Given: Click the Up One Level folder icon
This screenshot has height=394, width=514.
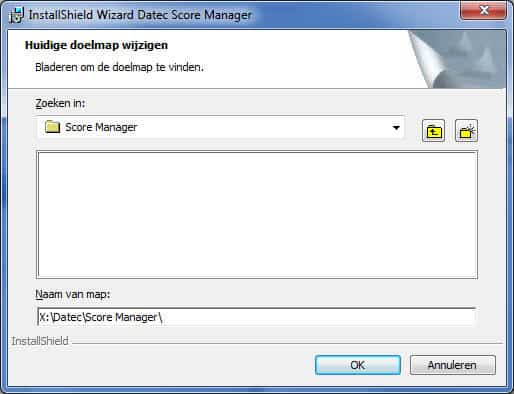Looking at the screenshot, I should [x=433, y=131].
